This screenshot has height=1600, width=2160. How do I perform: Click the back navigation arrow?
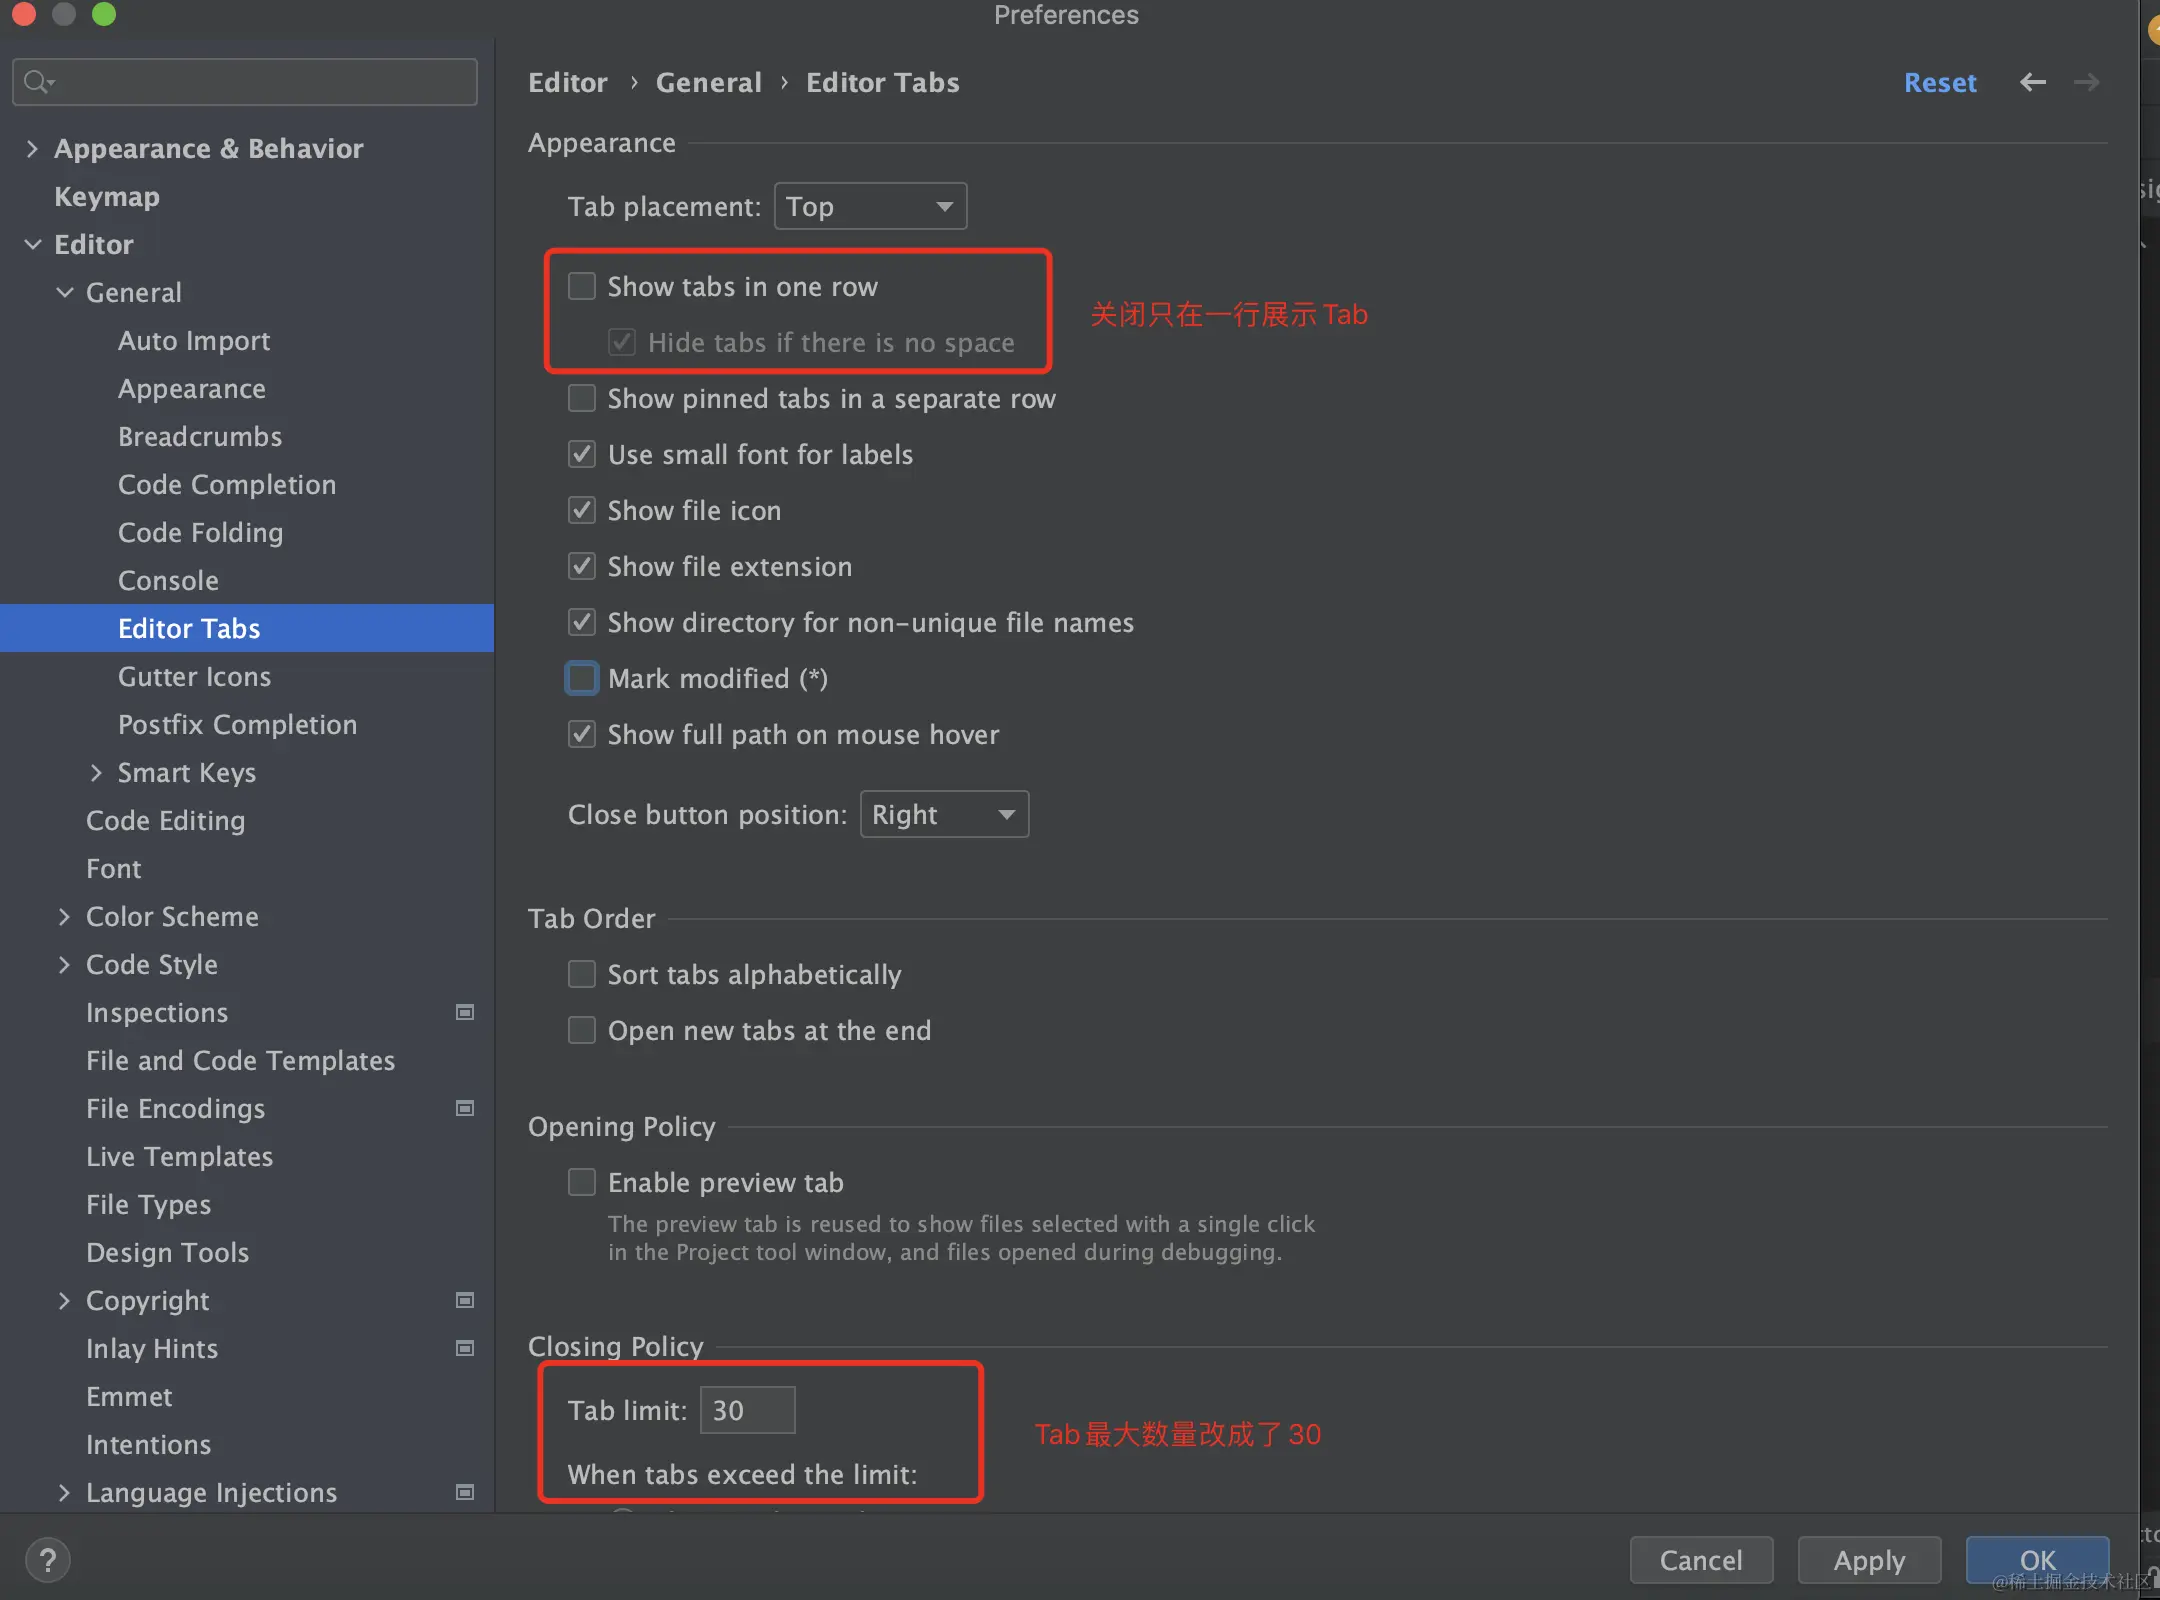tap(2032, 82)
